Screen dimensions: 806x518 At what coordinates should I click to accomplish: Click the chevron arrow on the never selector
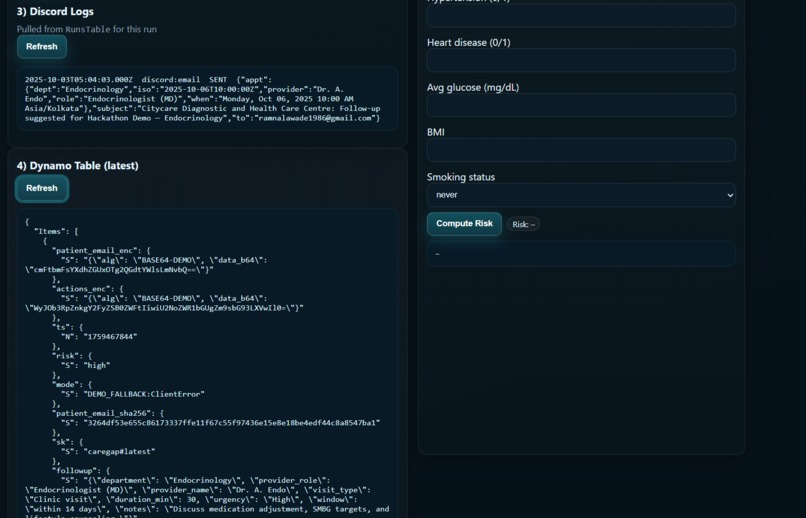point(729,195)
